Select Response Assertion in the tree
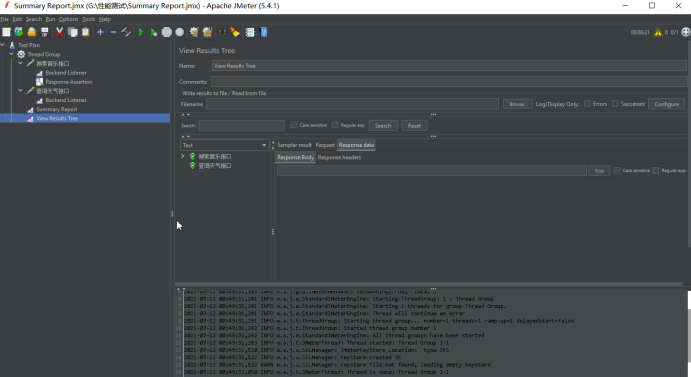 pos(69,82)
